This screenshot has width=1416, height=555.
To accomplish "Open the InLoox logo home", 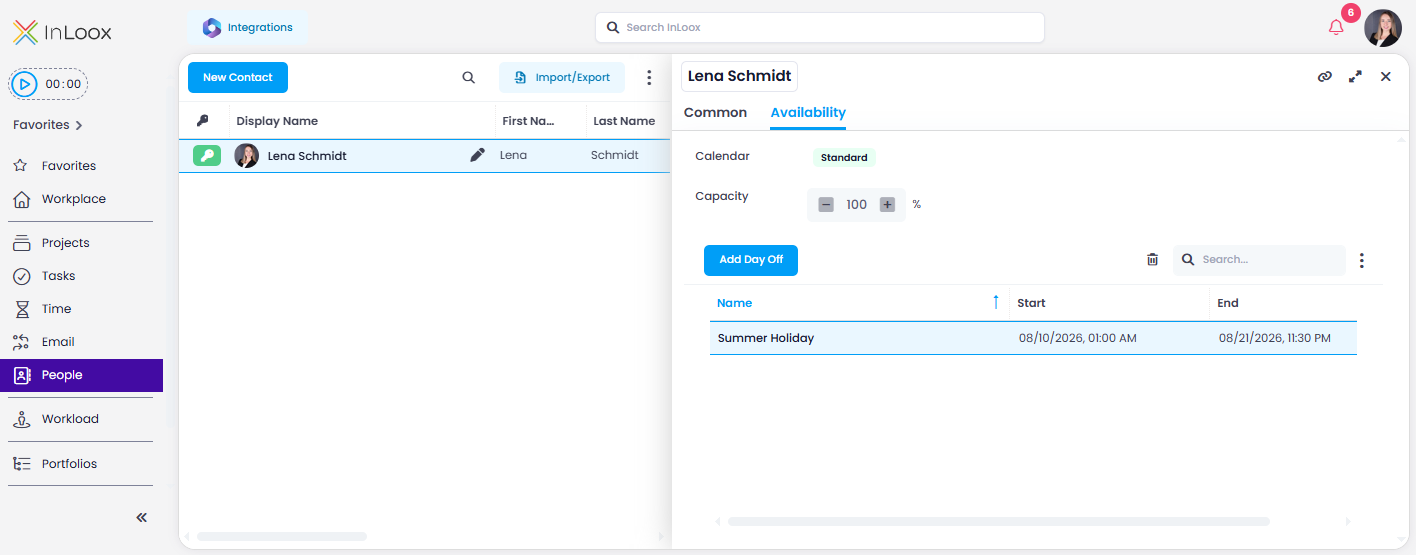I will point(62,32).
